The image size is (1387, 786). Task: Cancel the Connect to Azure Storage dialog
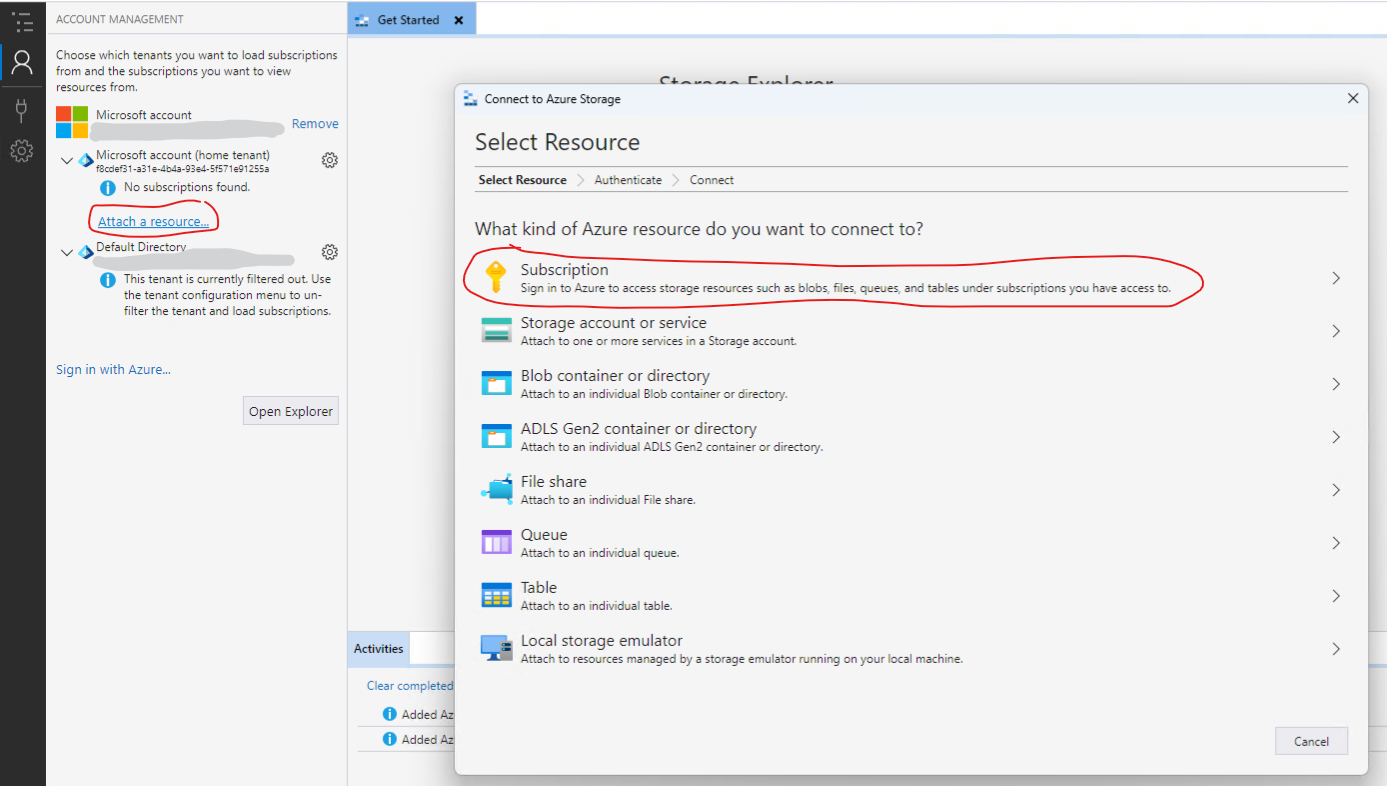(1311, 741)
